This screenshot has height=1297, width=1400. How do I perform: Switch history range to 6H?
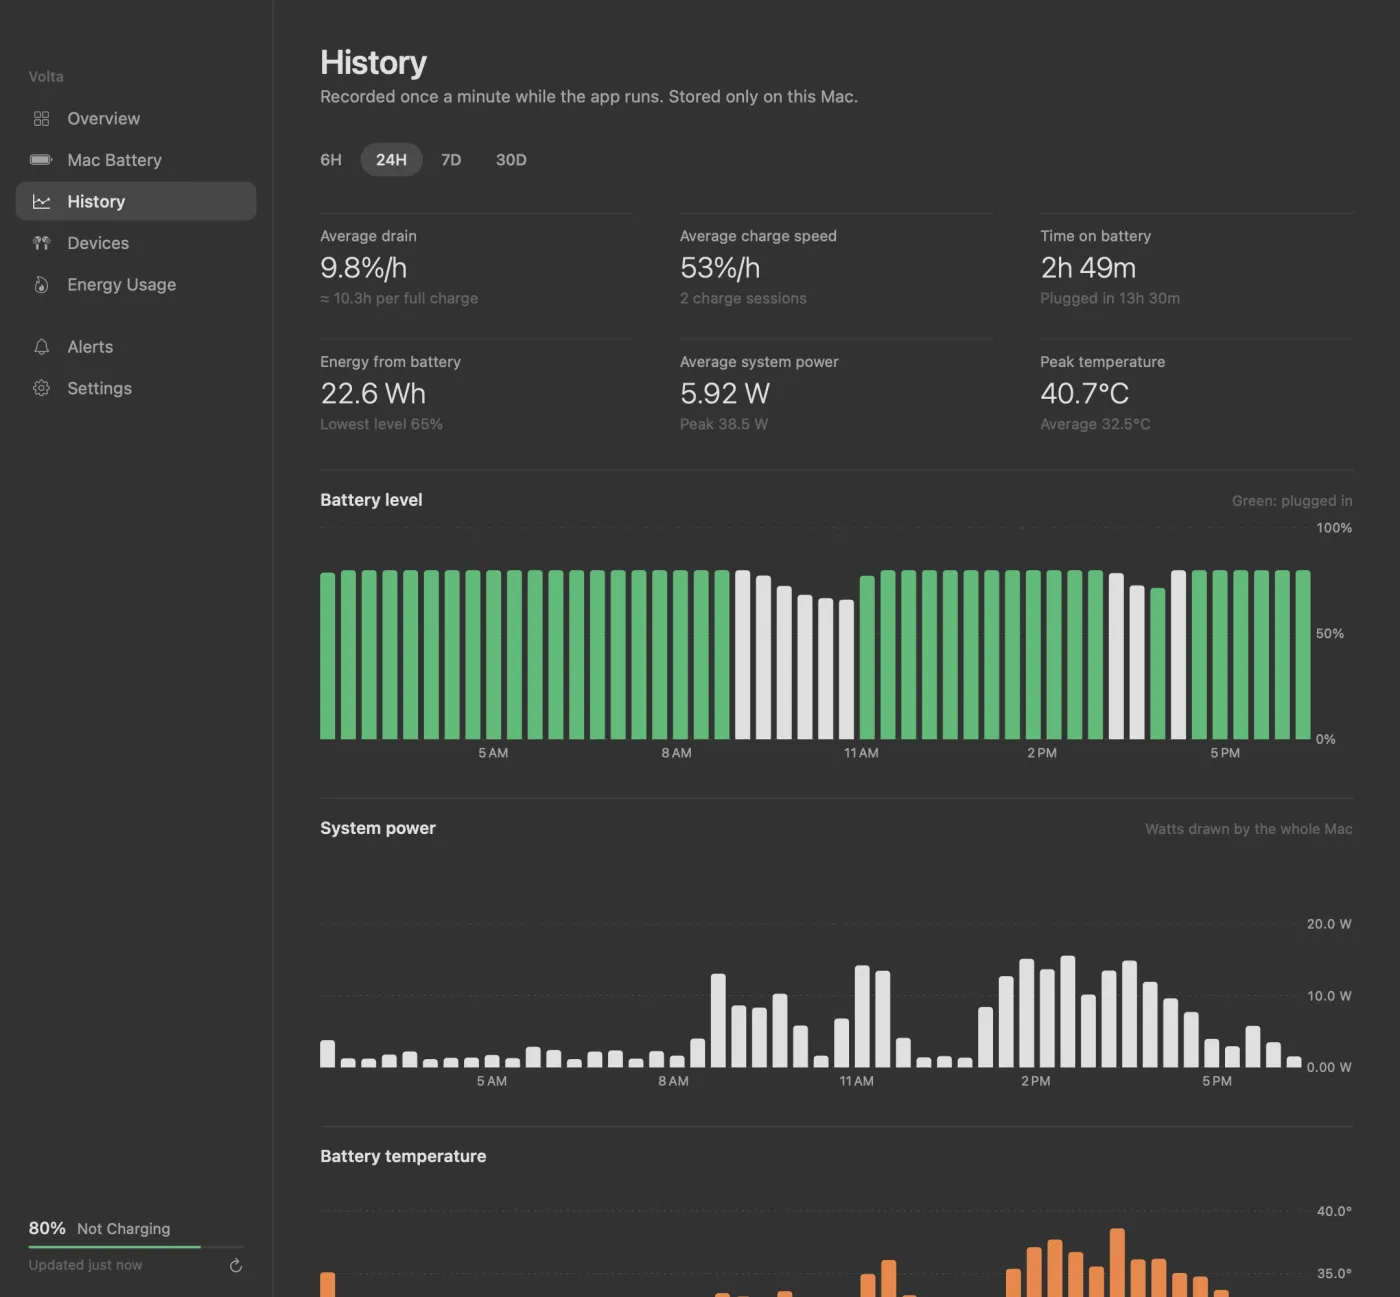click(331, 160)
